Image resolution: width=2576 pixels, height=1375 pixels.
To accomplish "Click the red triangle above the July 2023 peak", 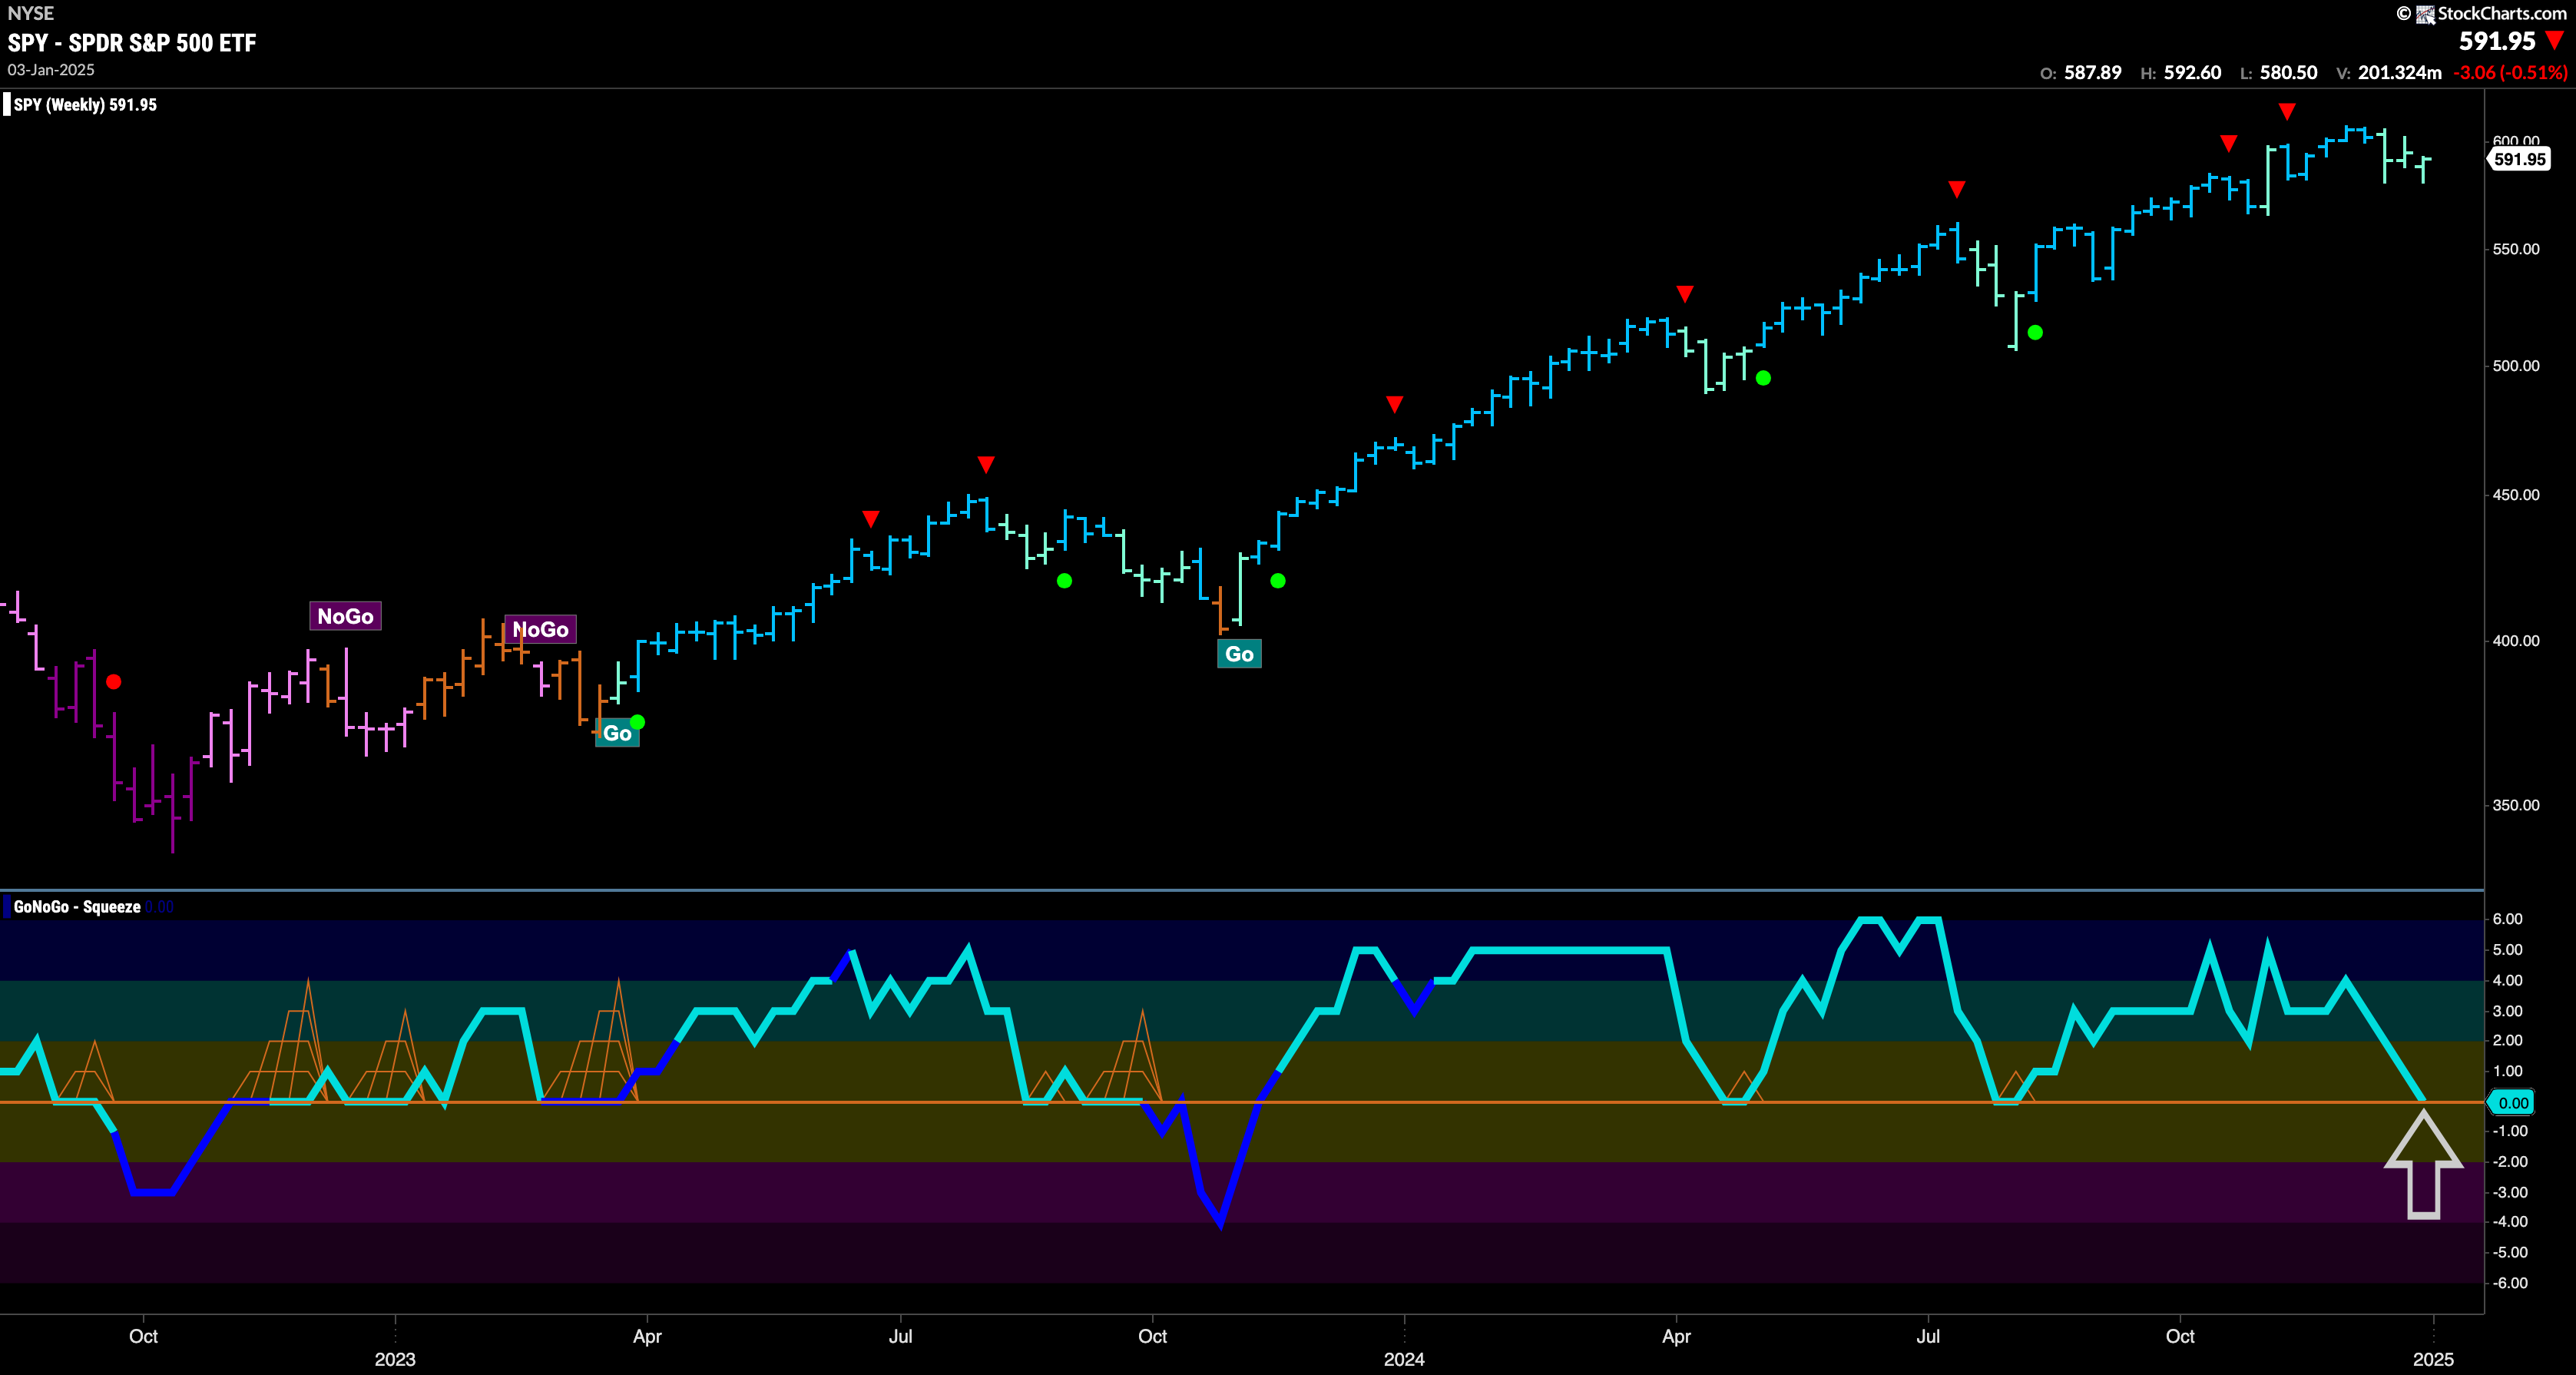I will tap(986, 464).
